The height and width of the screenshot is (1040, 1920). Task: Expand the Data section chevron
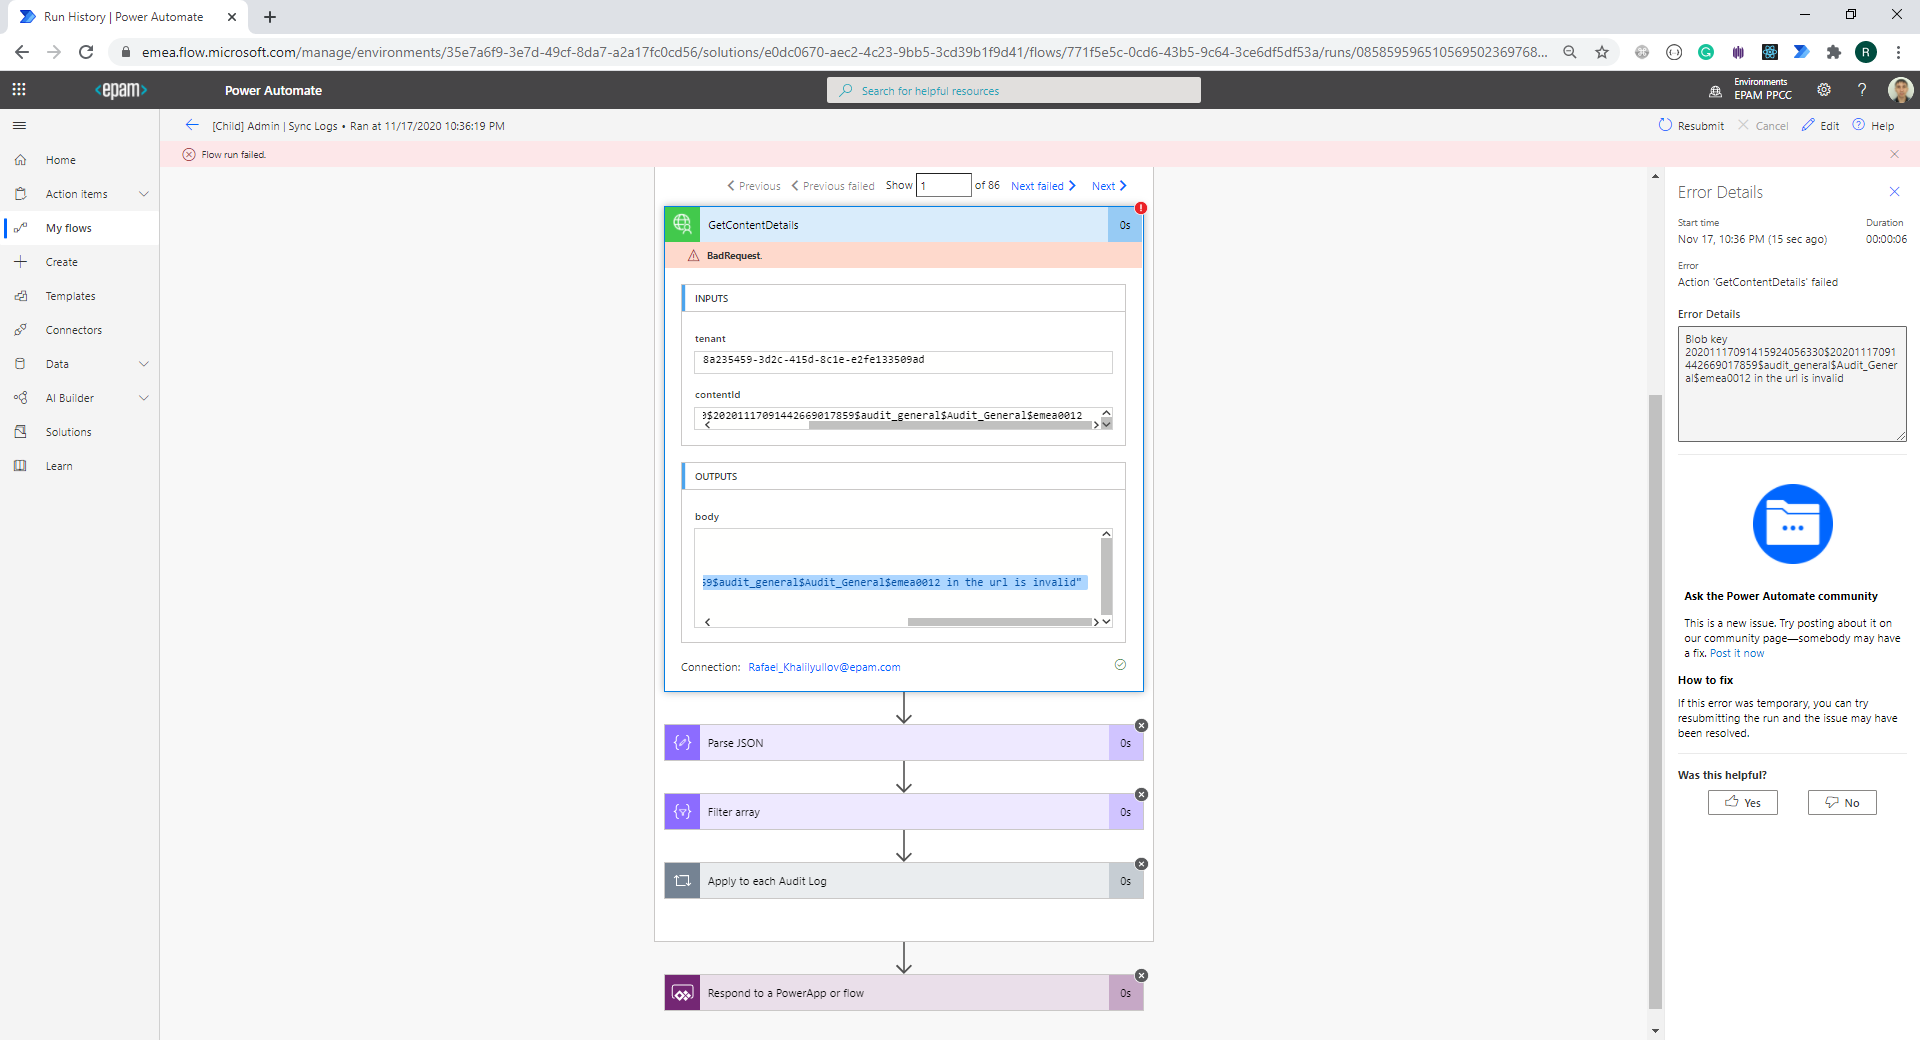tap(144, 363)
